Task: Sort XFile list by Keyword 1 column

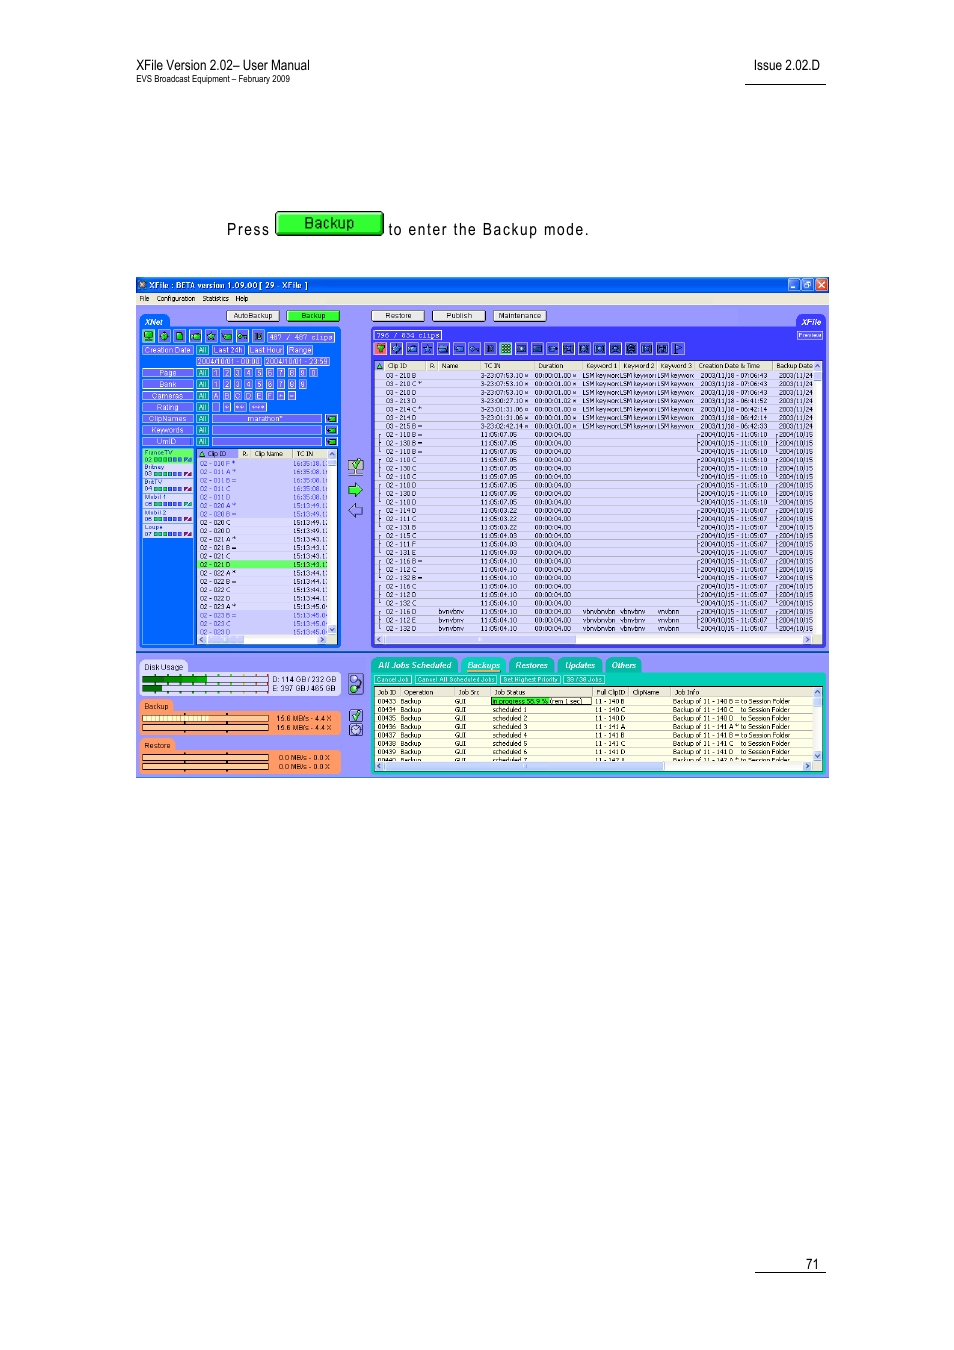Action: tap(602, 366)
